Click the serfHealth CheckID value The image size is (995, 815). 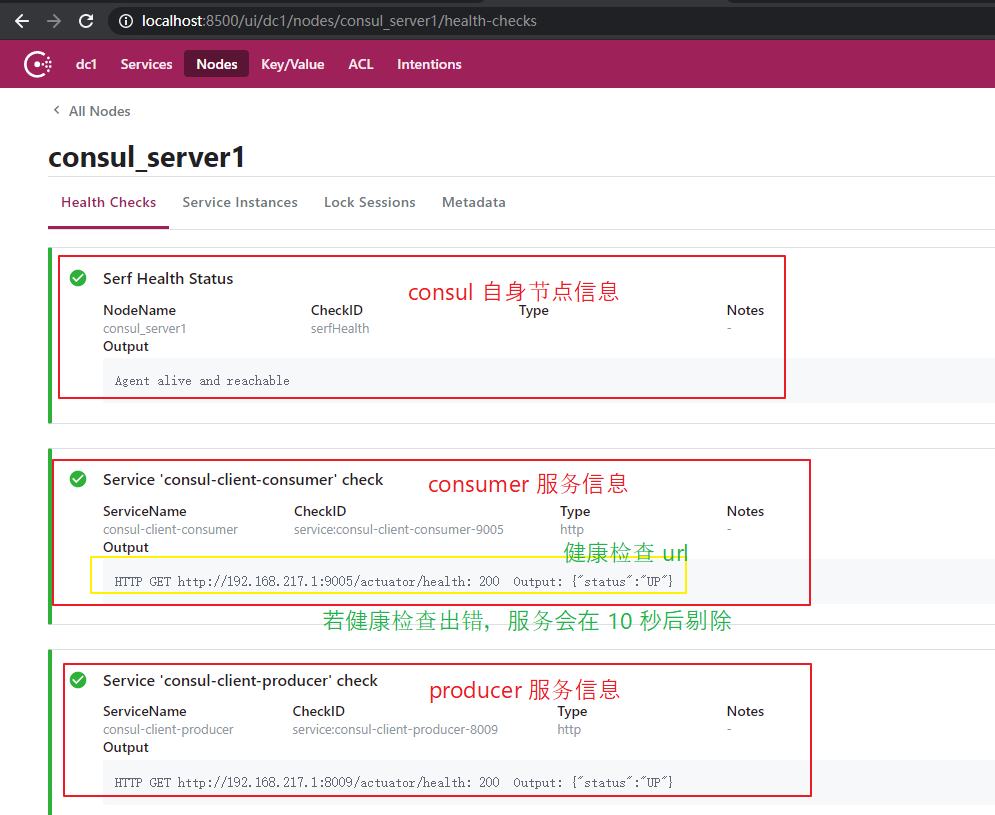pos(340,329)
